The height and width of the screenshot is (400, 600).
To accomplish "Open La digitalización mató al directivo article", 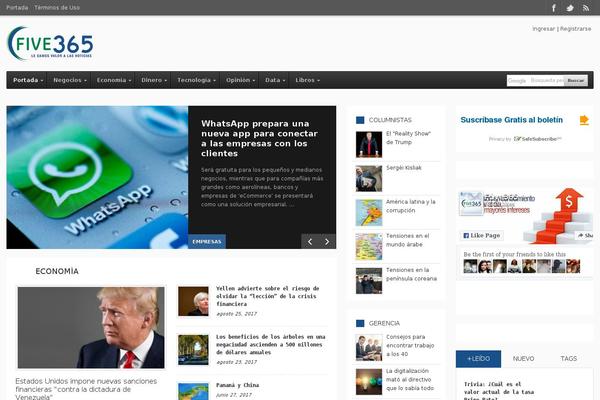I will point(410,379).
